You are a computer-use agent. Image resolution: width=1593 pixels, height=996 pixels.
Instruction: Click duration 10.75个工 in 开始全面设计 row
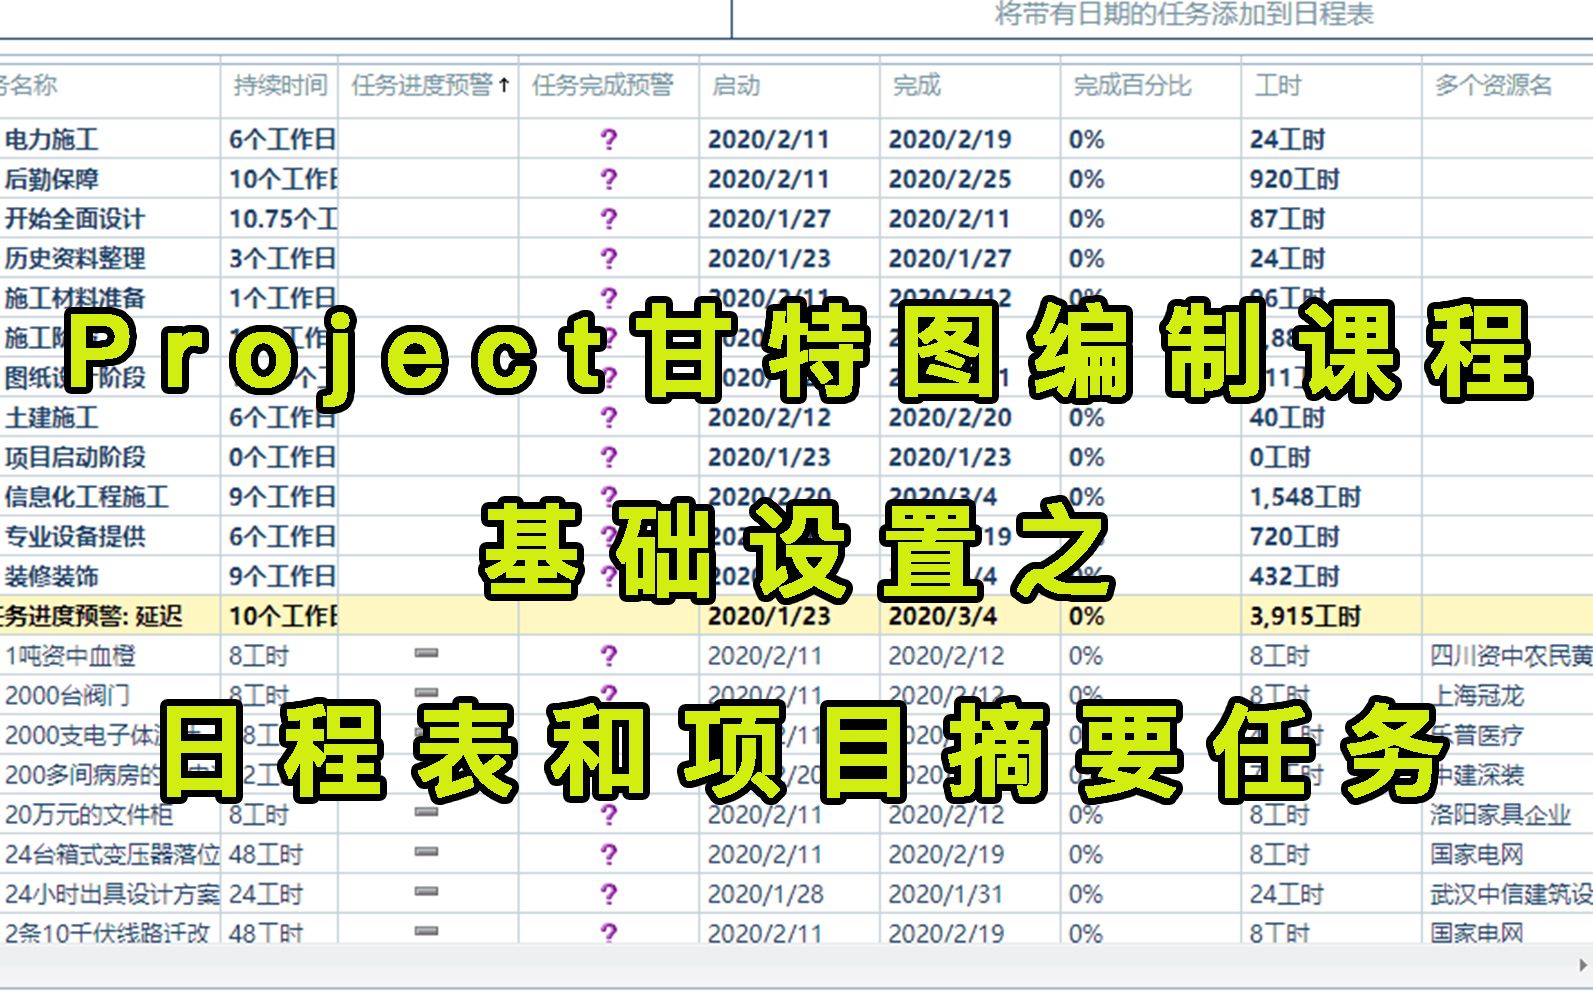[283, 219]
